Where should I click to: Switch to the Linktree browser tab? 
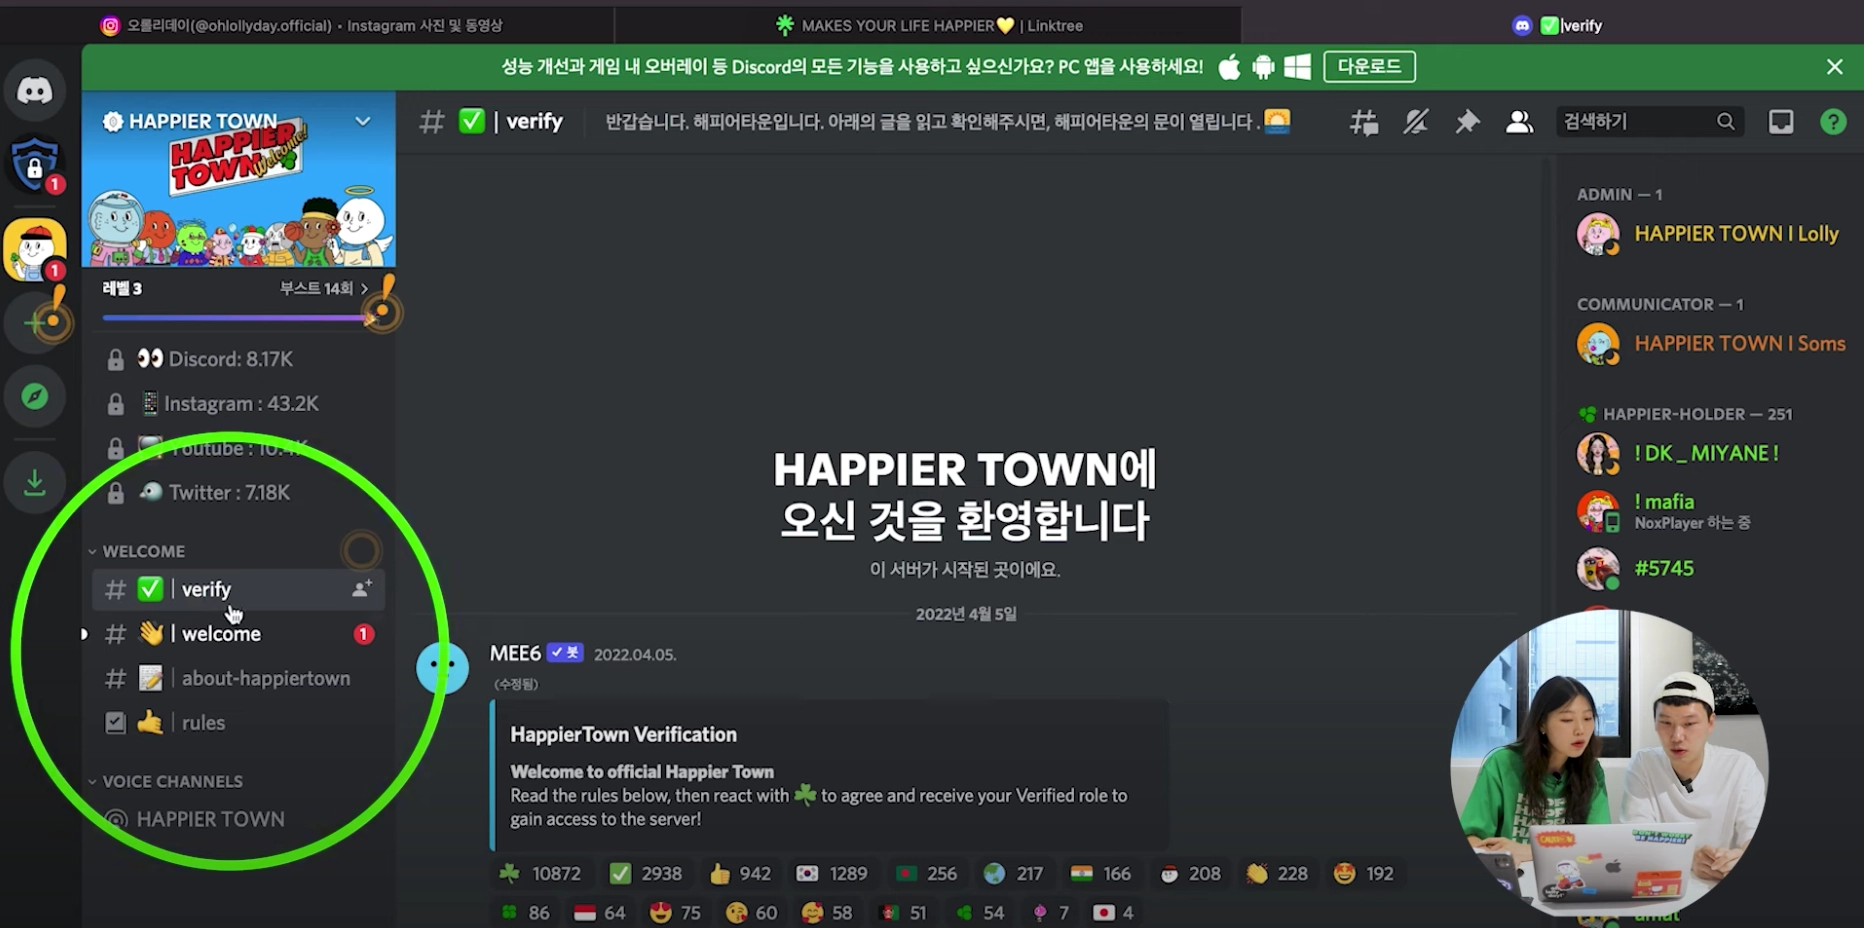pyautogui.click(x=928, y=25)
